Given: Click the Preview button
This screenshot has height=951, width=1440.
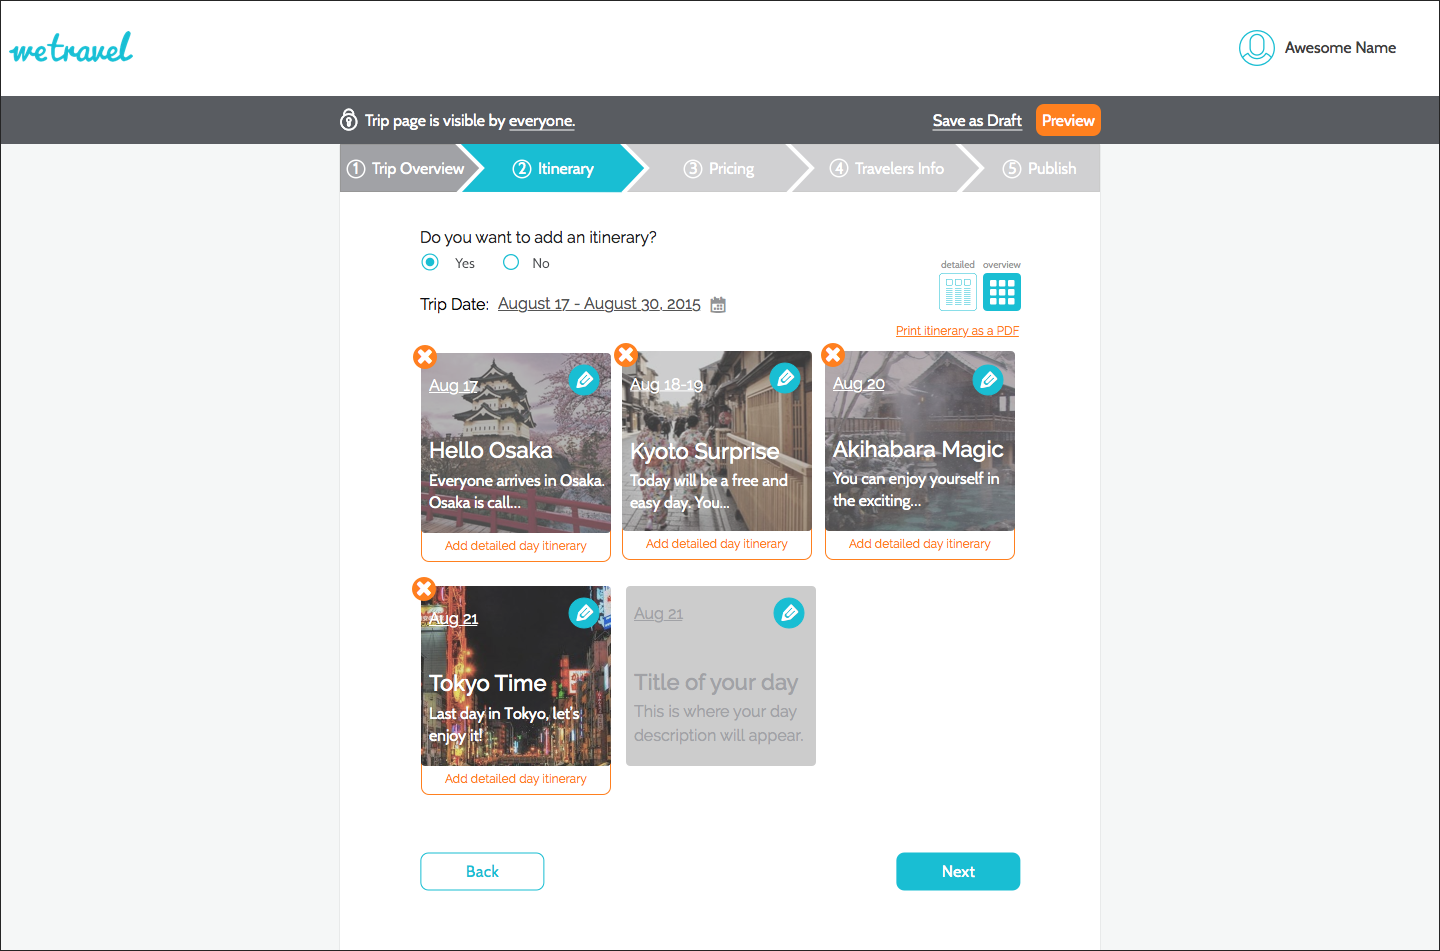Looking at the screenshot, I should (x=1068, y=121).
